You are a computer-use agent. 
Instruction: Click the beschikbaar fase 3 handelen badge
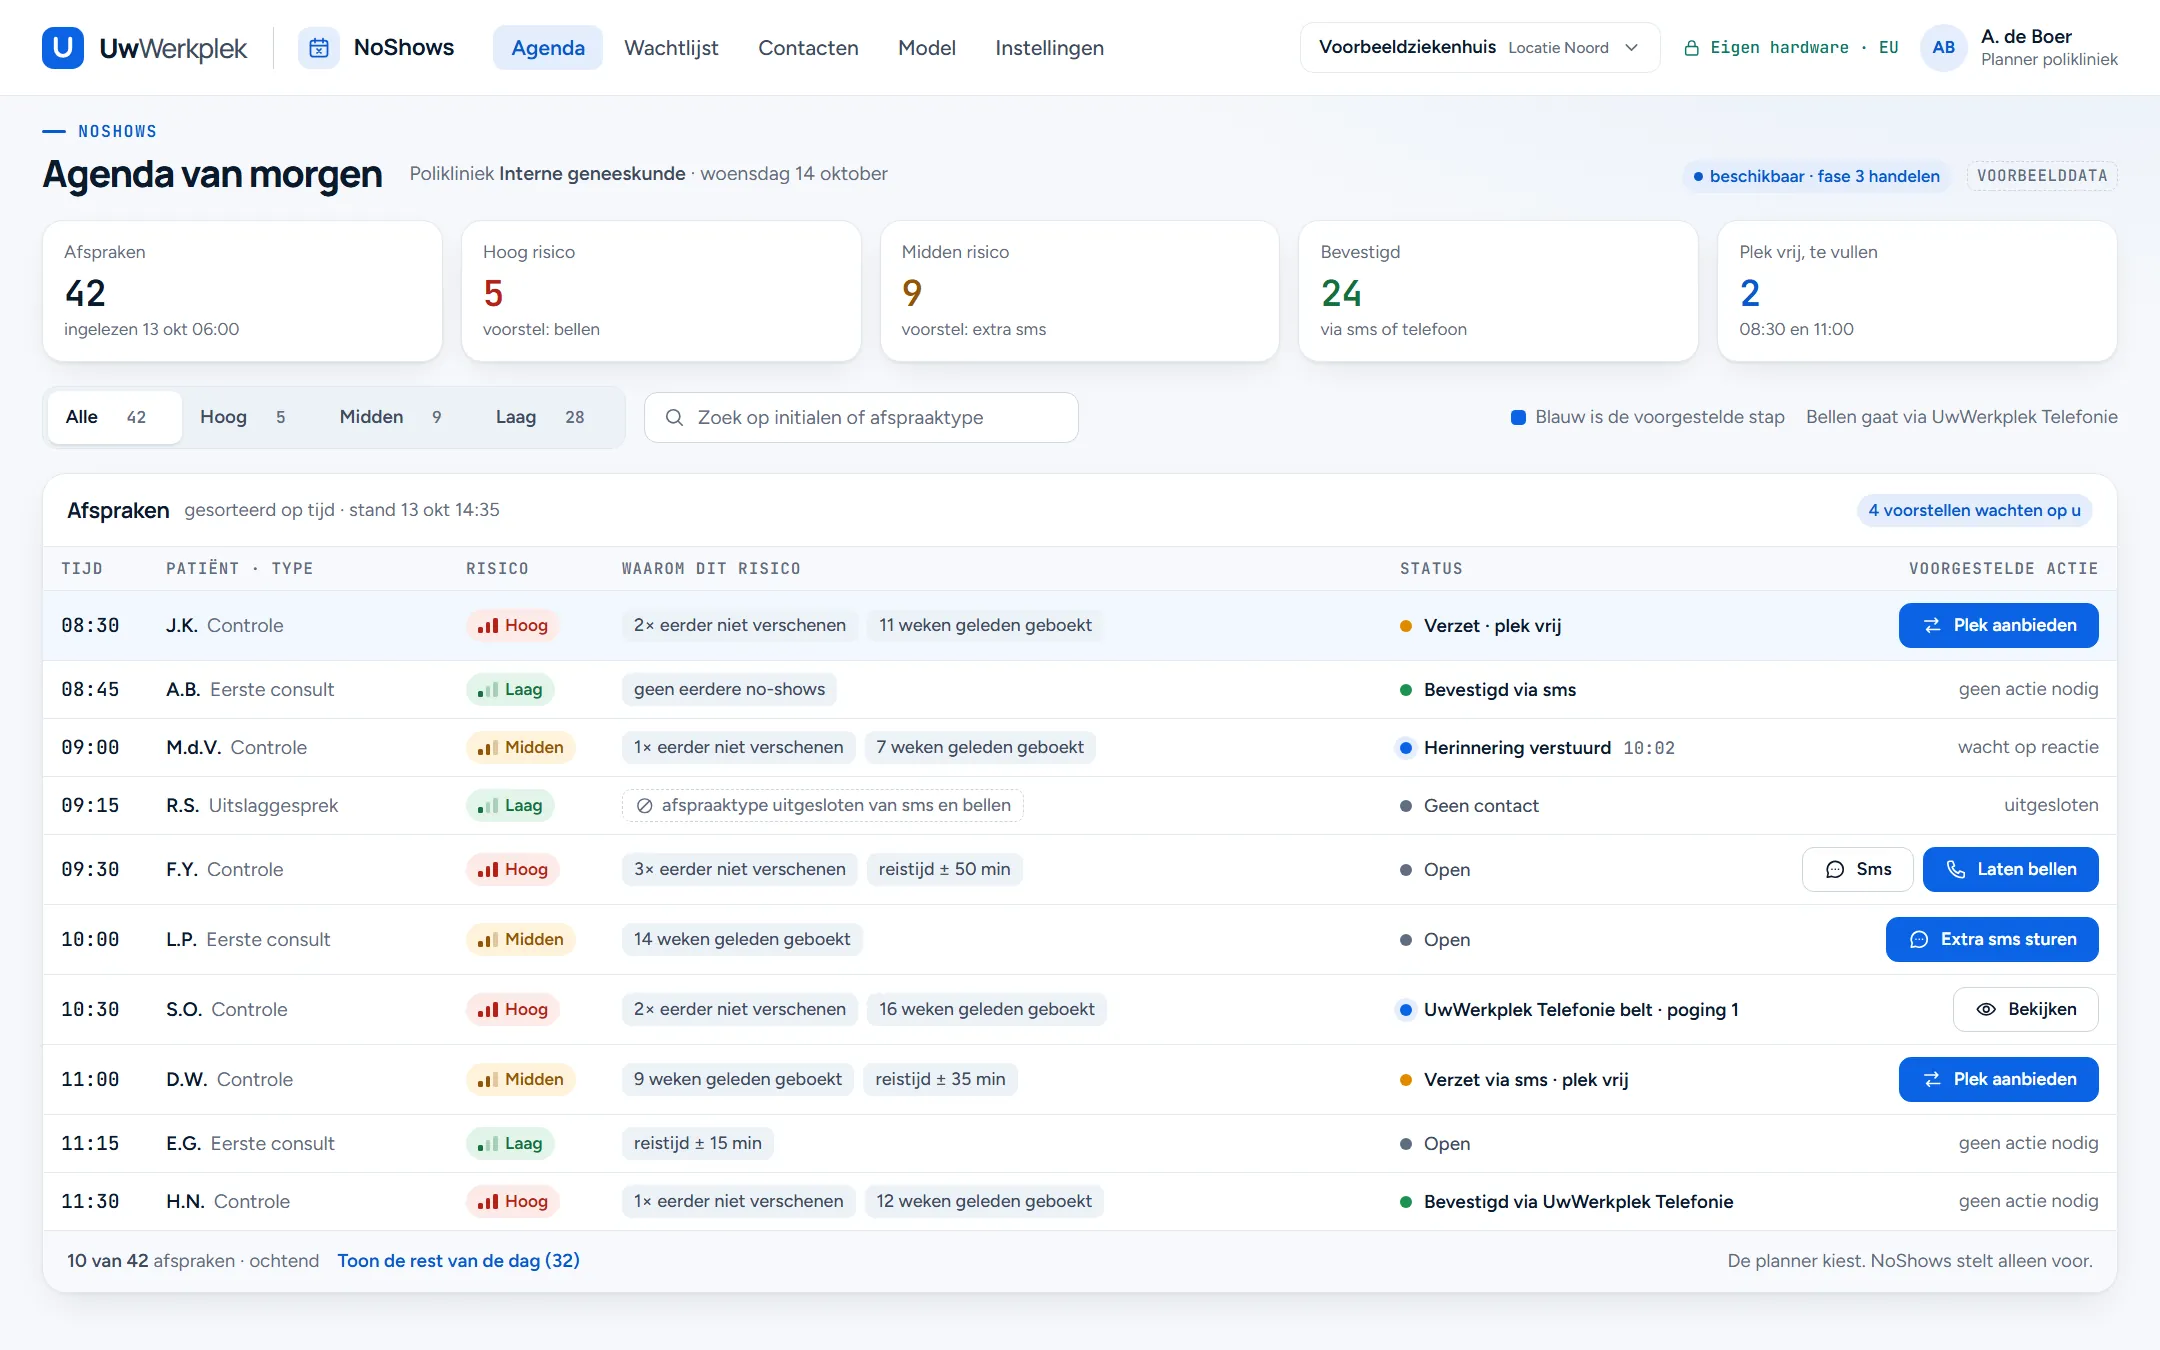(1816, 176)
